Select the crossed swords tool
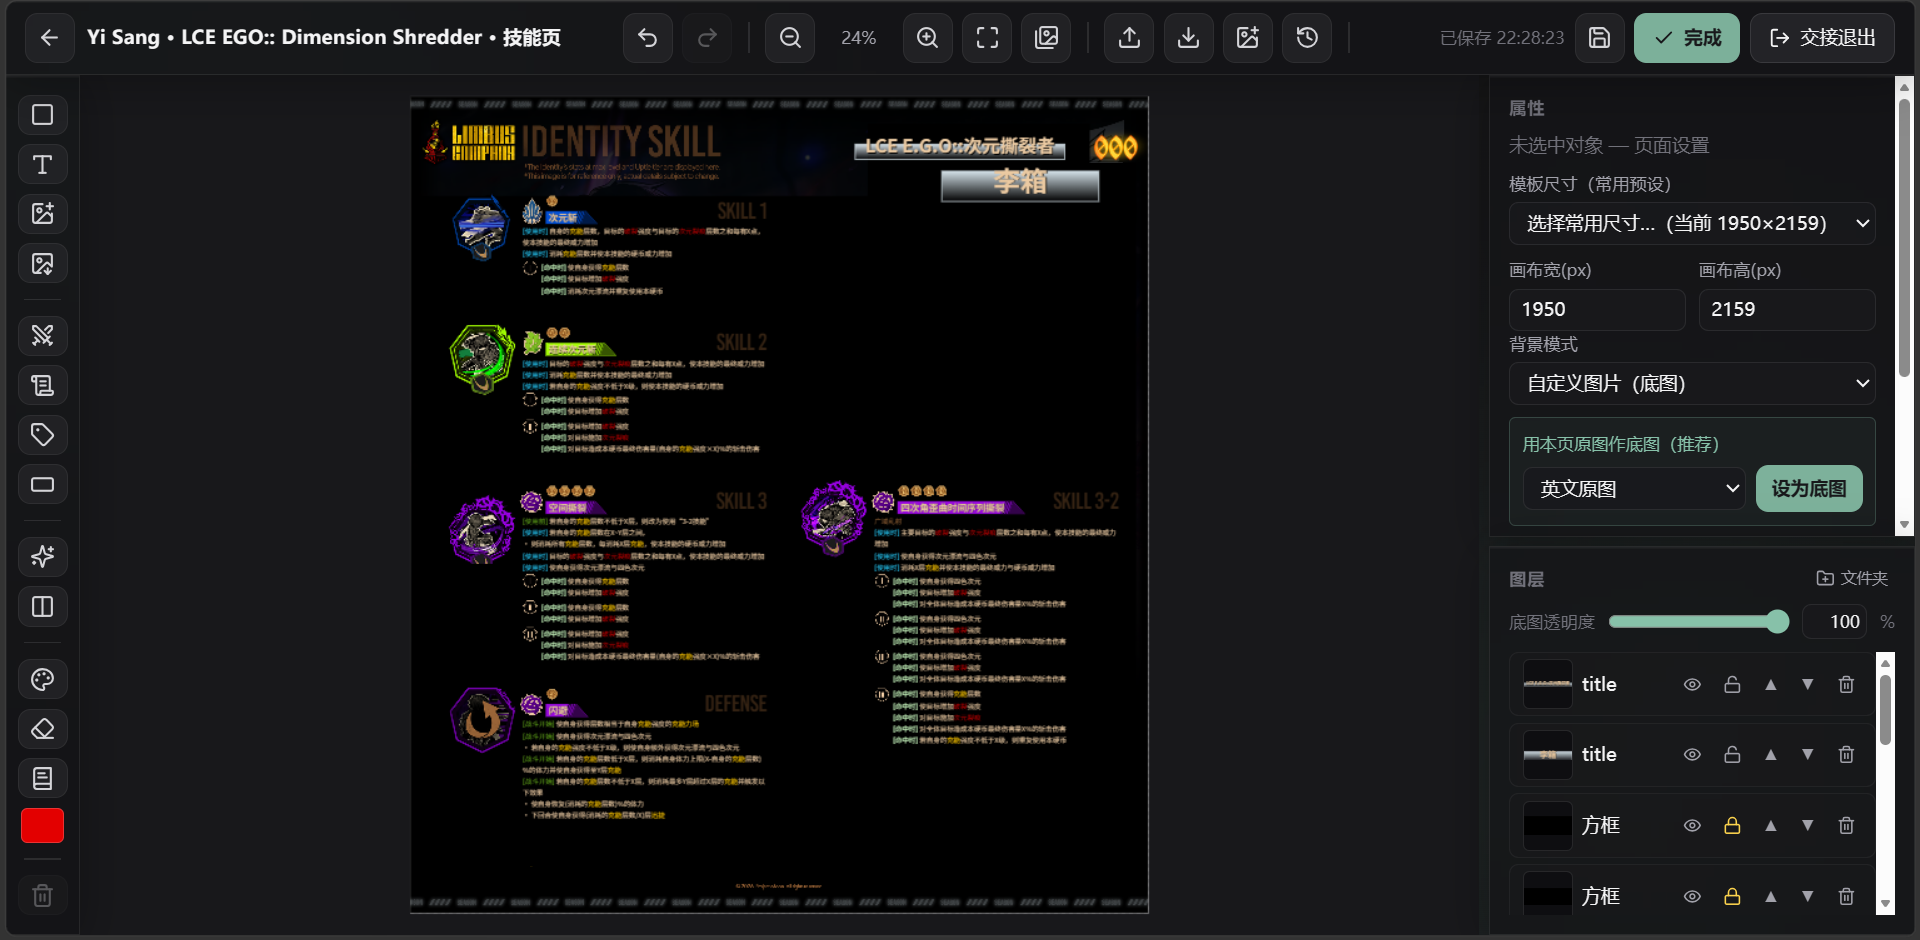This screenshot has height=940, width=1920. [43, 335]
